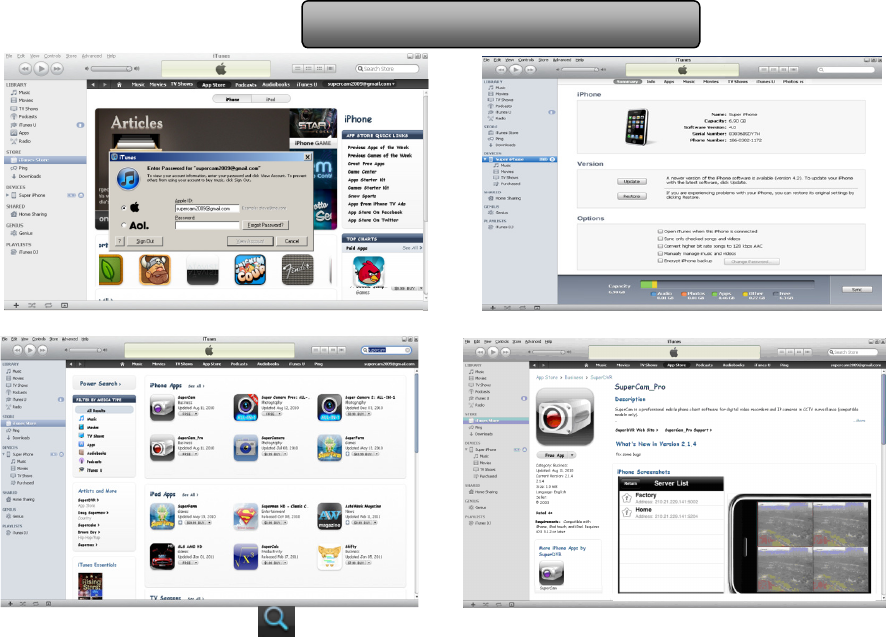Click the Search Store field in the sign-in dialog window
The image size is (886, 637).
pyautogui.click(x=388, y=68)
